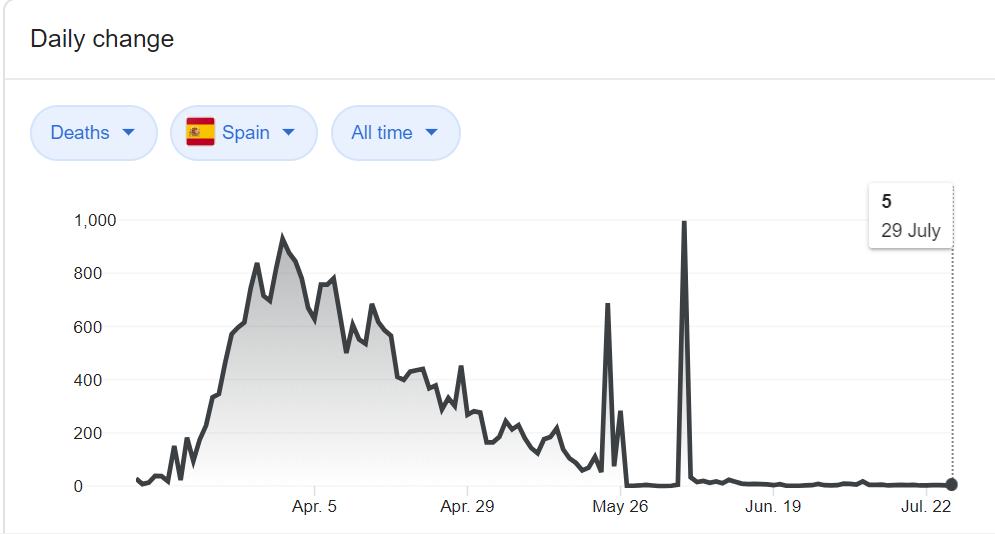The image size is (995, 534).
Task: Click the Deaths metric label text
Action: click(x=80, y=133)
